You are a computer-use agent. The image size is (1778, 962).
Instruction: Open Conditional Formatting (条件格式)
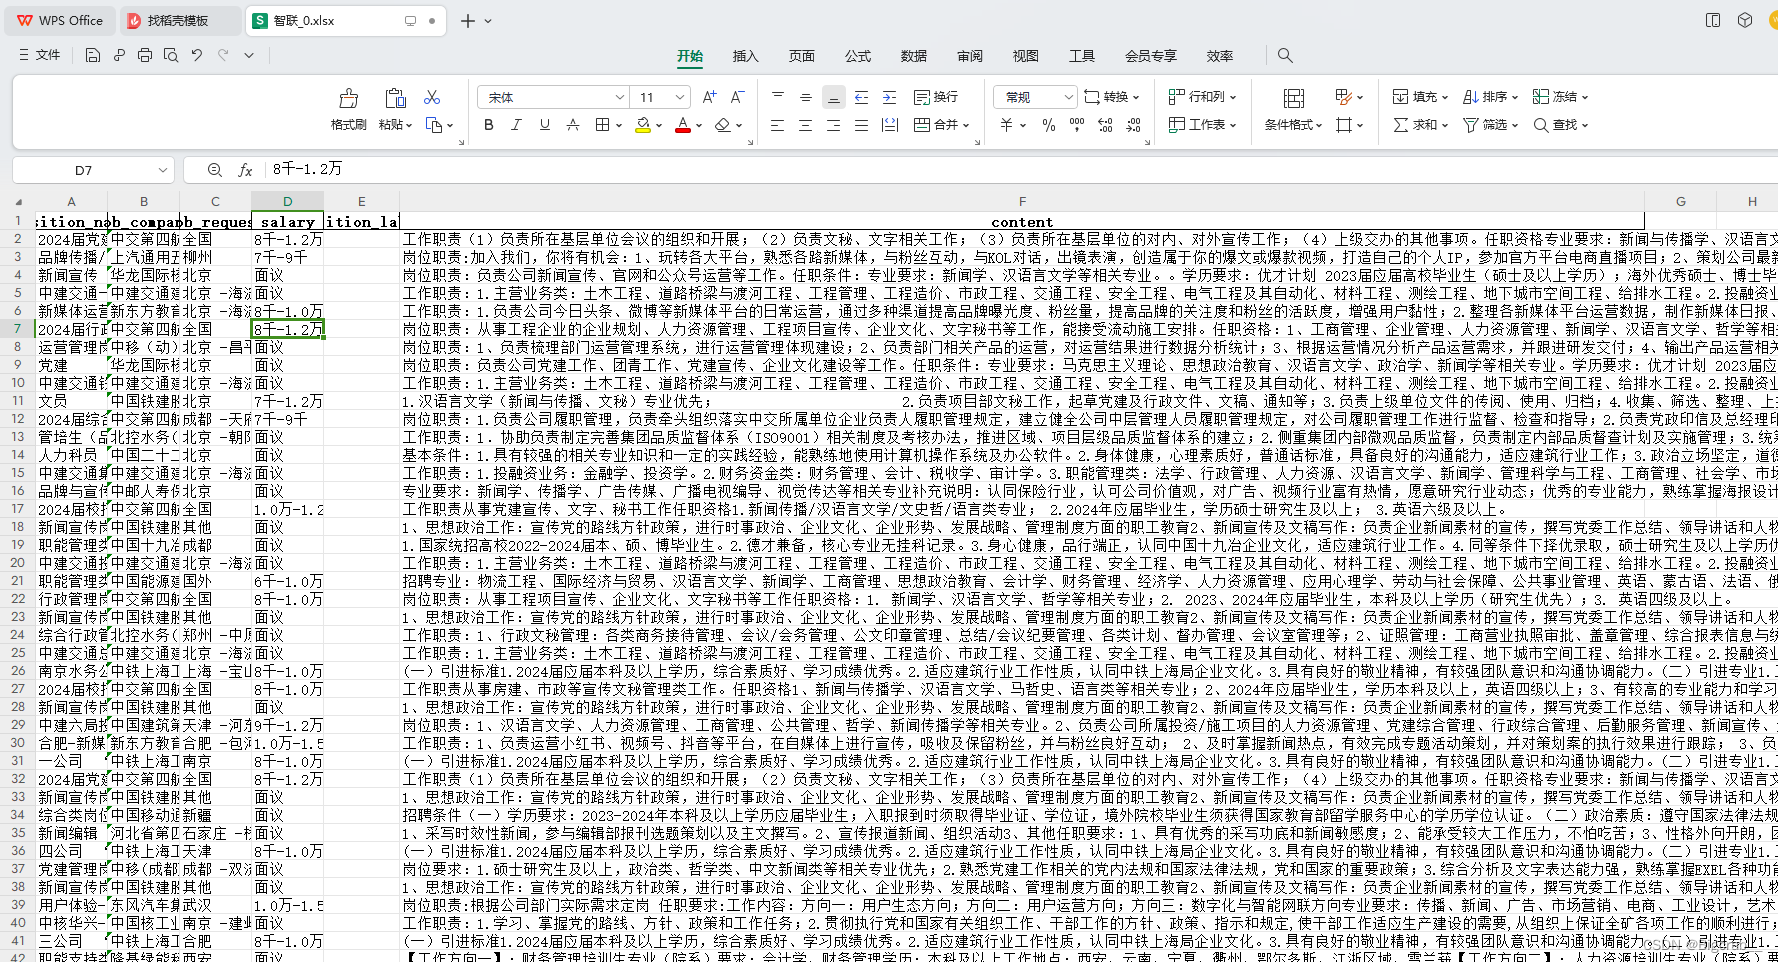(1293, 110)
